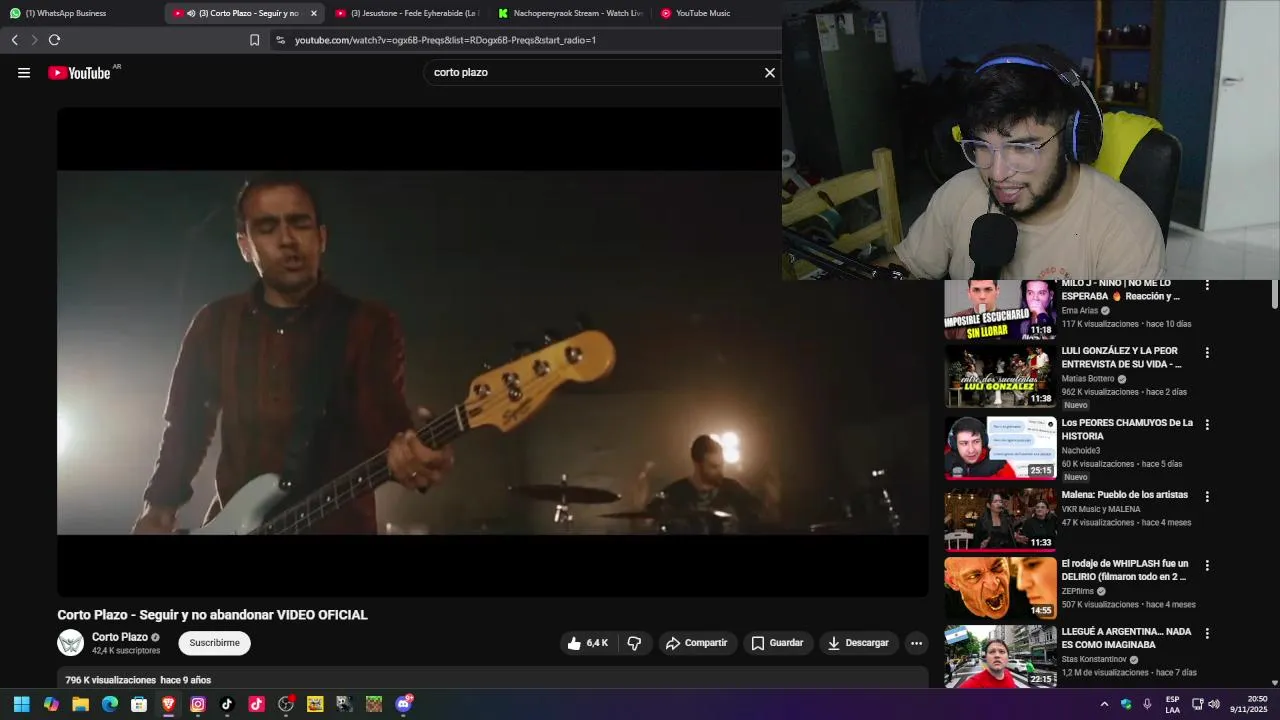Switch to Brave browser in the taskbar
The image size is (1280, 720).
[x=168, y=704]
